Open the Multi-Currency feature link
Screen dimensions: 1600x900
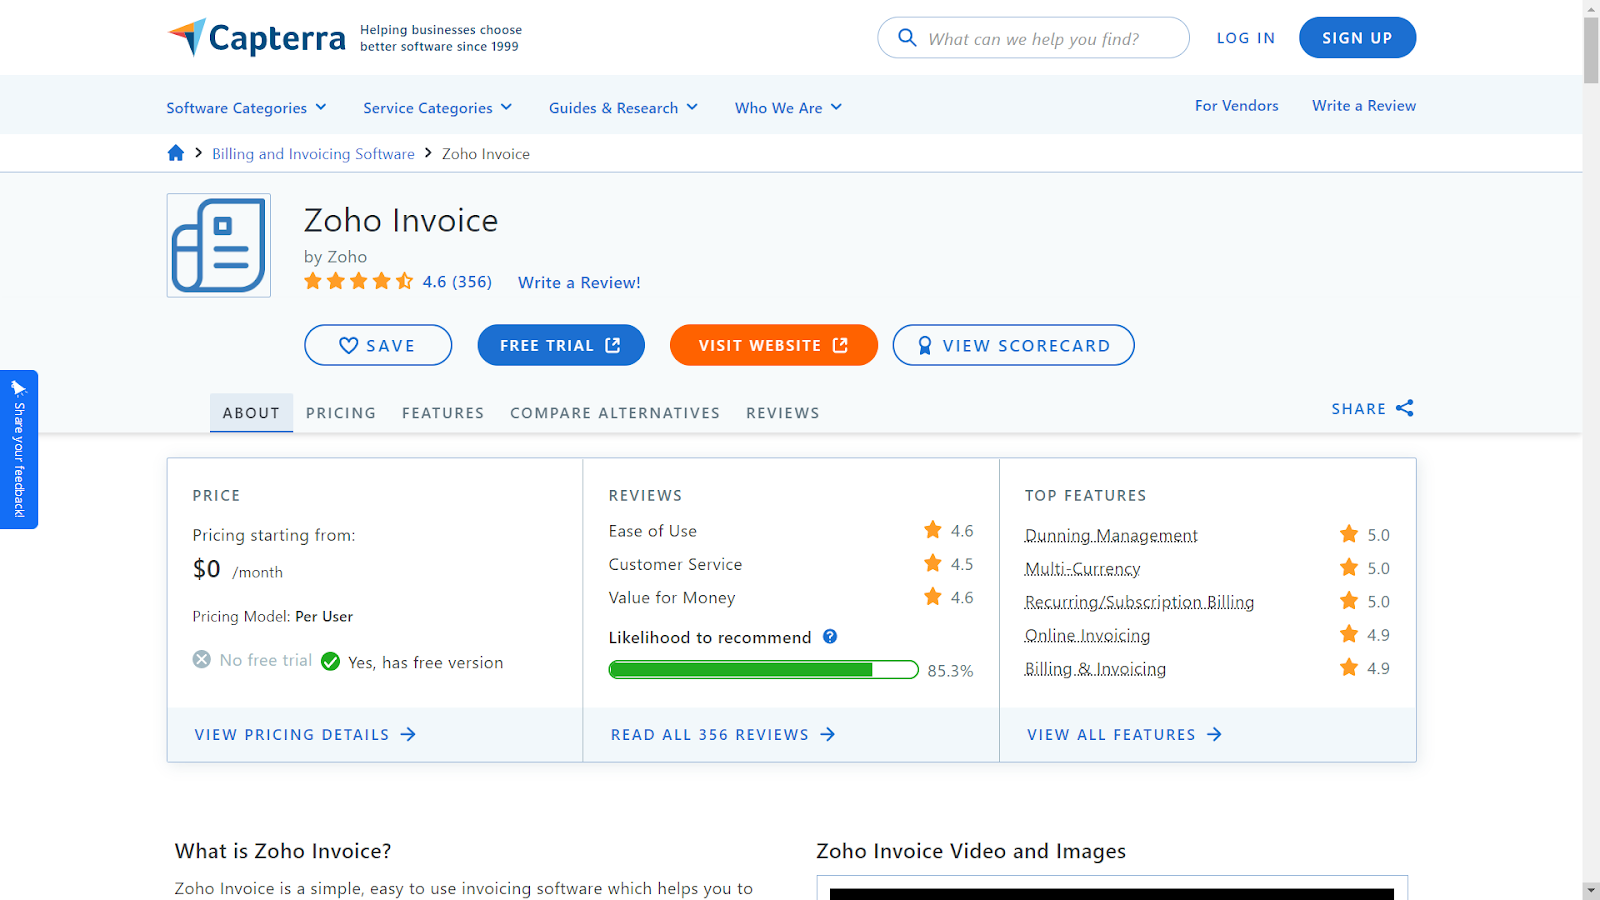1083,569
